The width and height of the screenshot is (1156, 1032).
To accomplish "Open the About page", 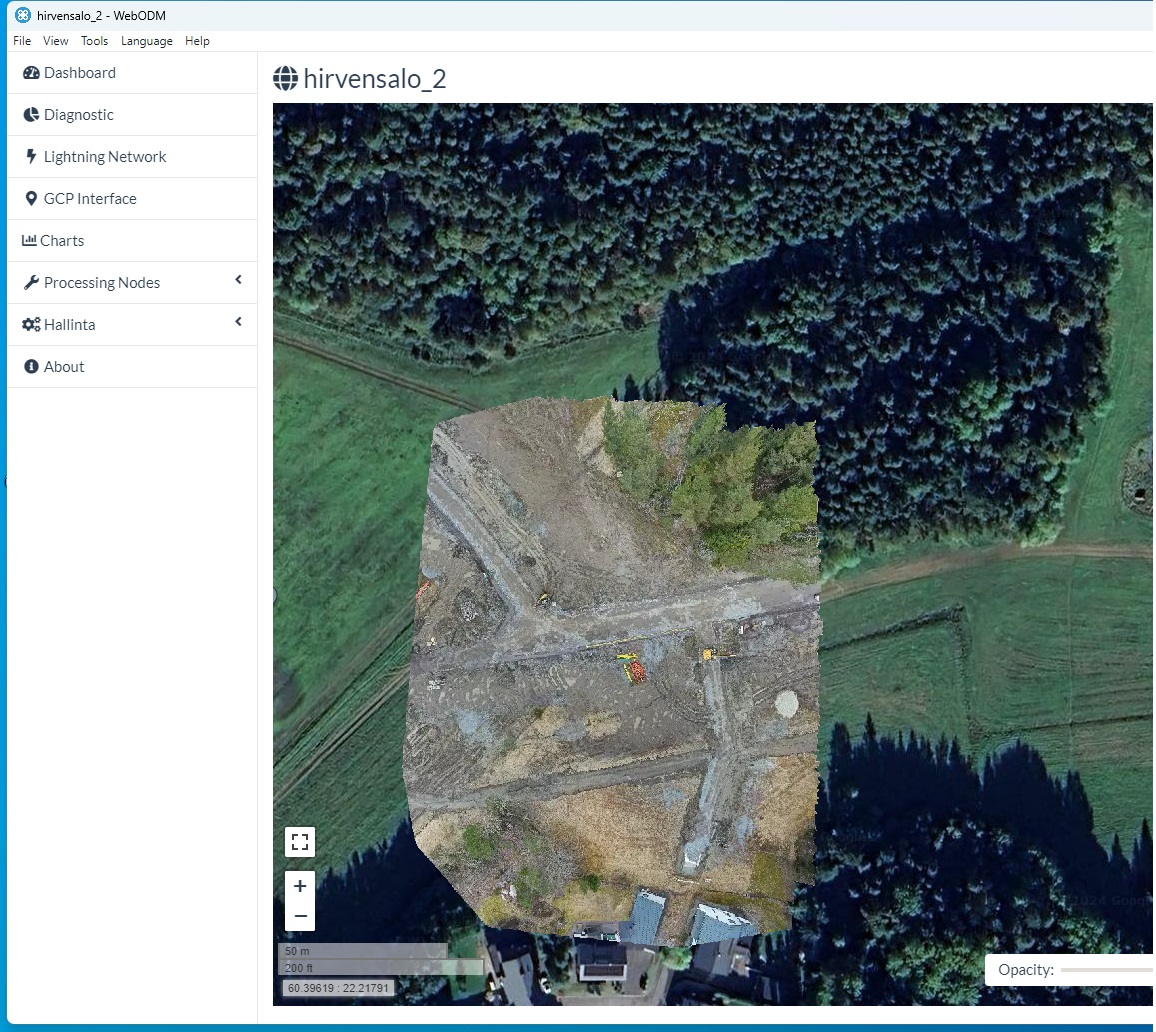I will pyautogui.click(x=62, y=366).
